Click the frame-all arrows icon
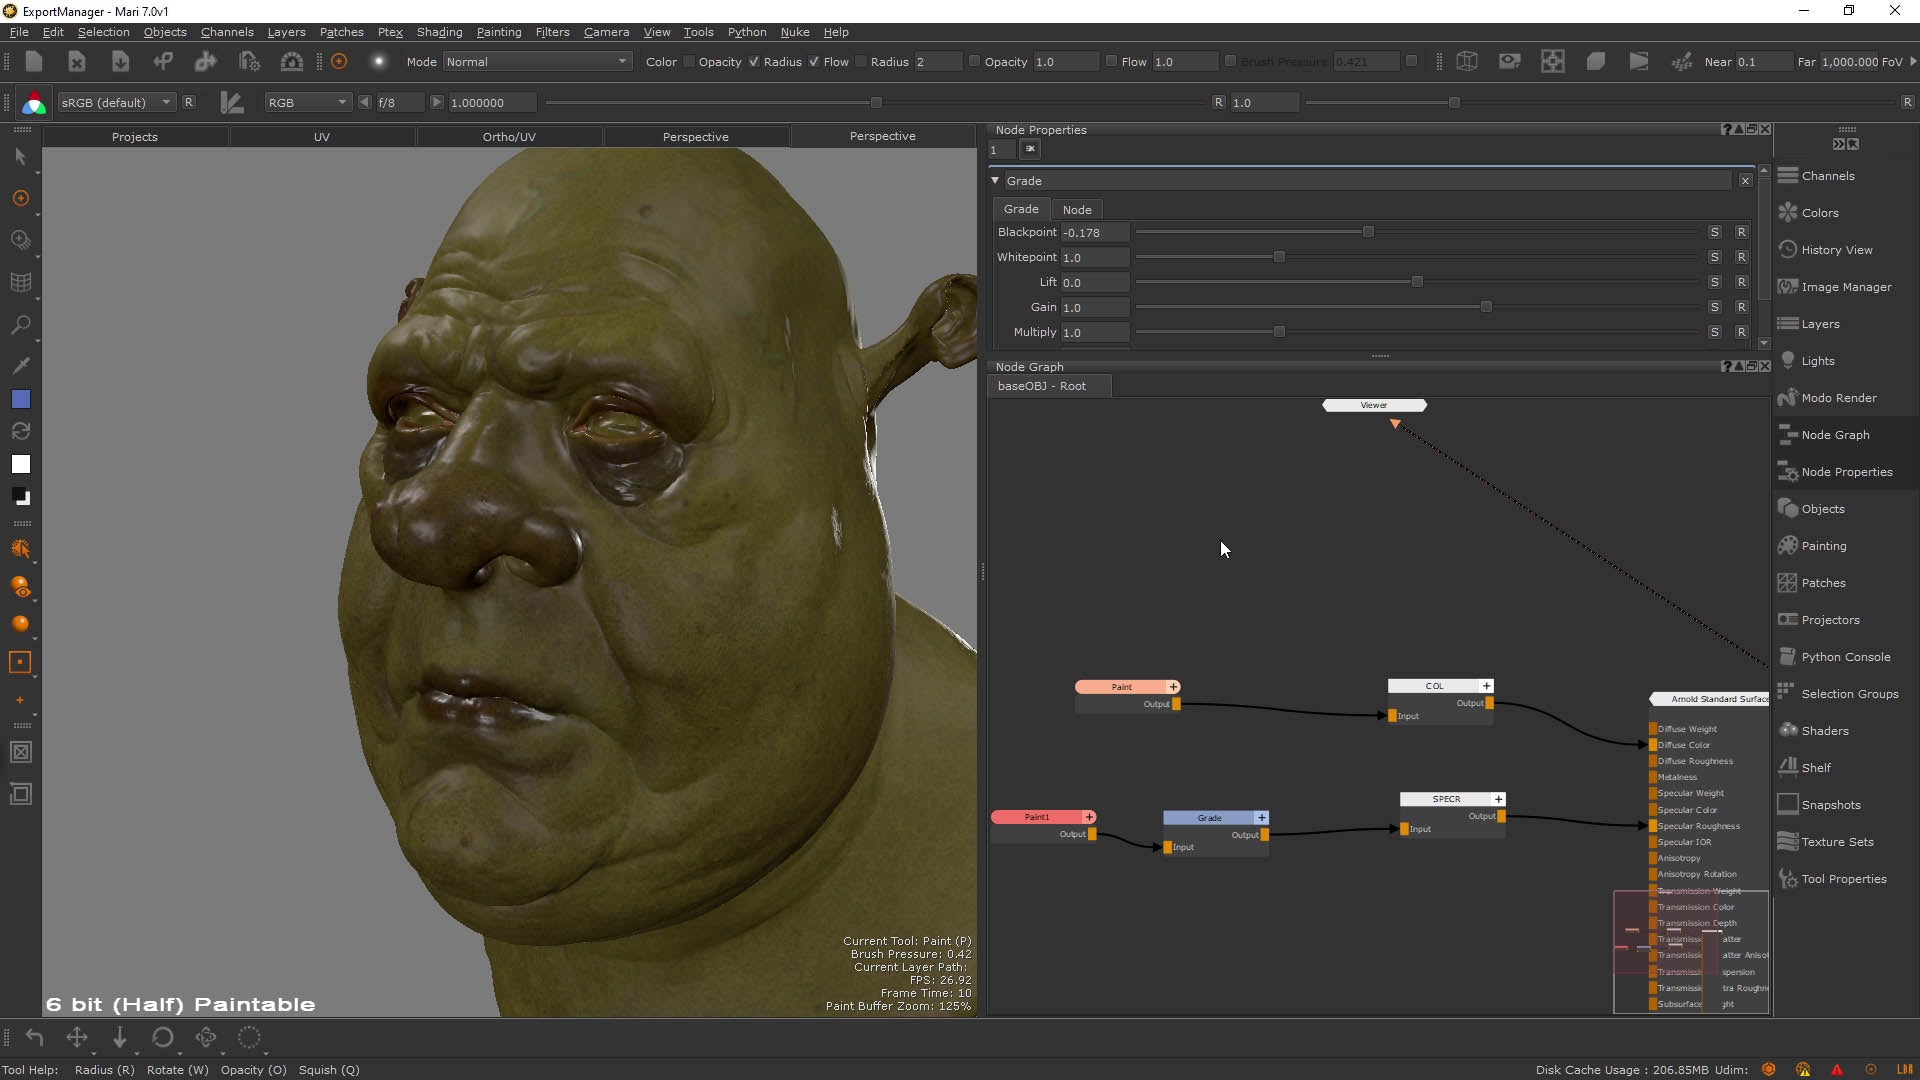This screenshot has height=1080, width=1920. [1552, 61]
